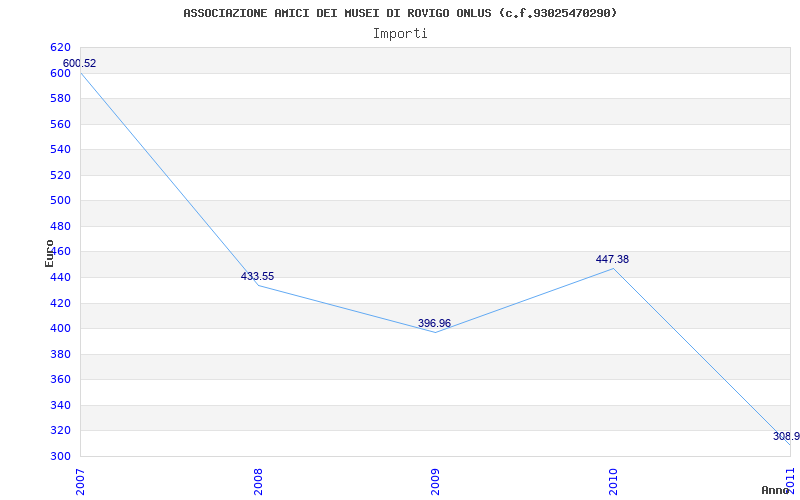800x500 pixels.
Task: Click the y-axis value 440
Action: (60, 278)
